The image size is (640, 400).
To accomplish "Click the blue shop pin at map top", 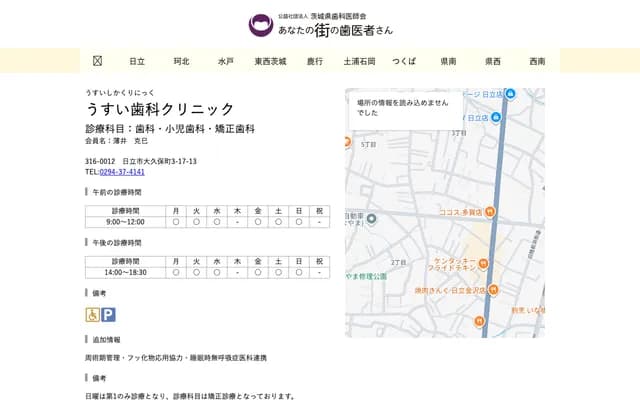I will 510,94.
